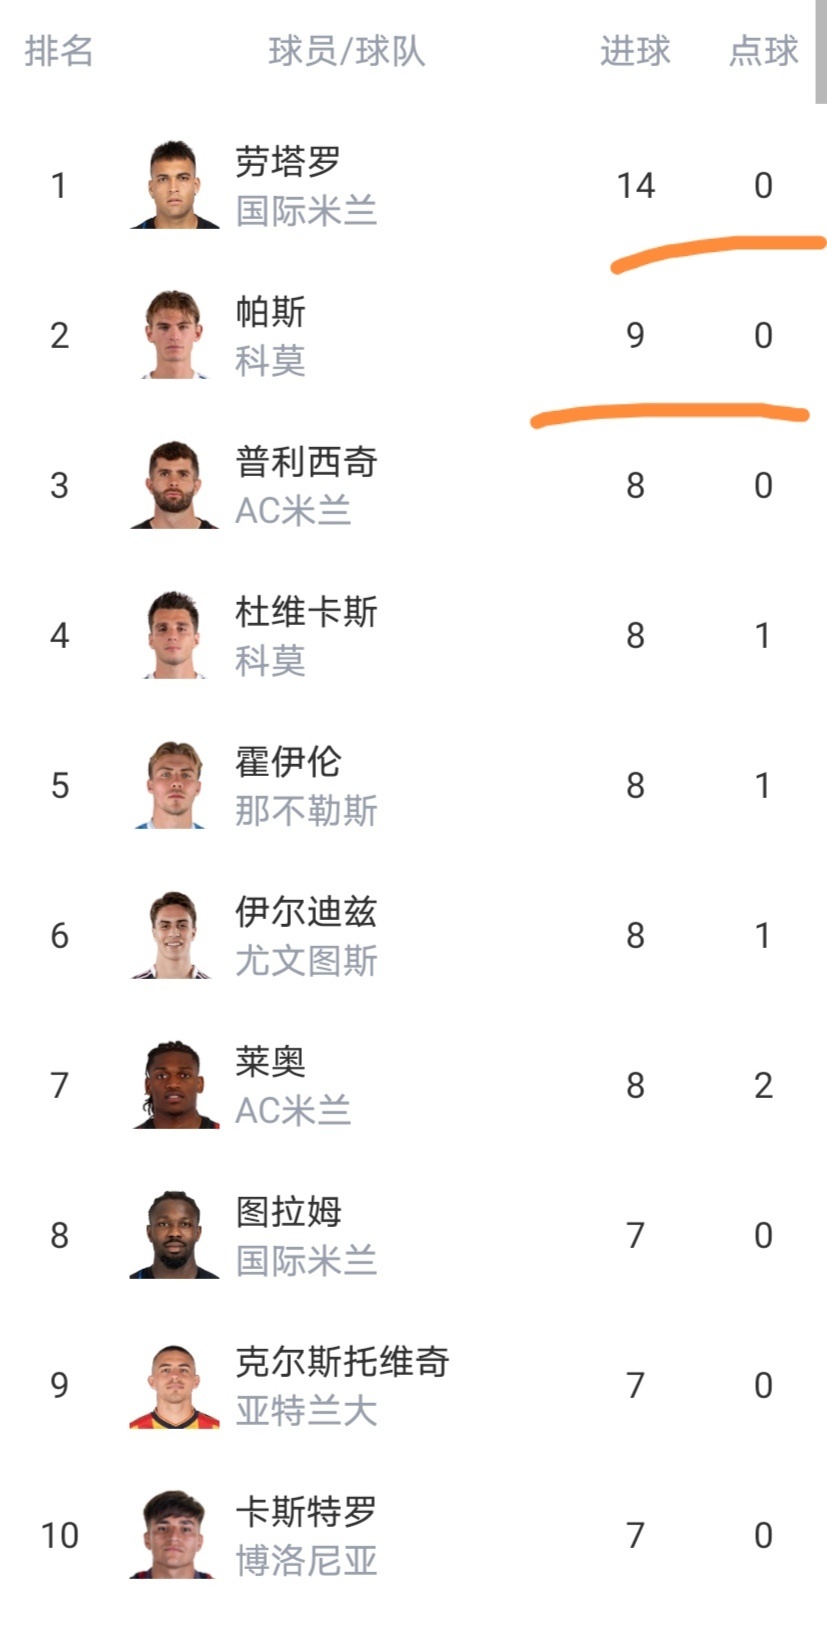The image size is (827, 1628).
Task: Select 杜维卡斯 player portrait
Action: point(175,636)
